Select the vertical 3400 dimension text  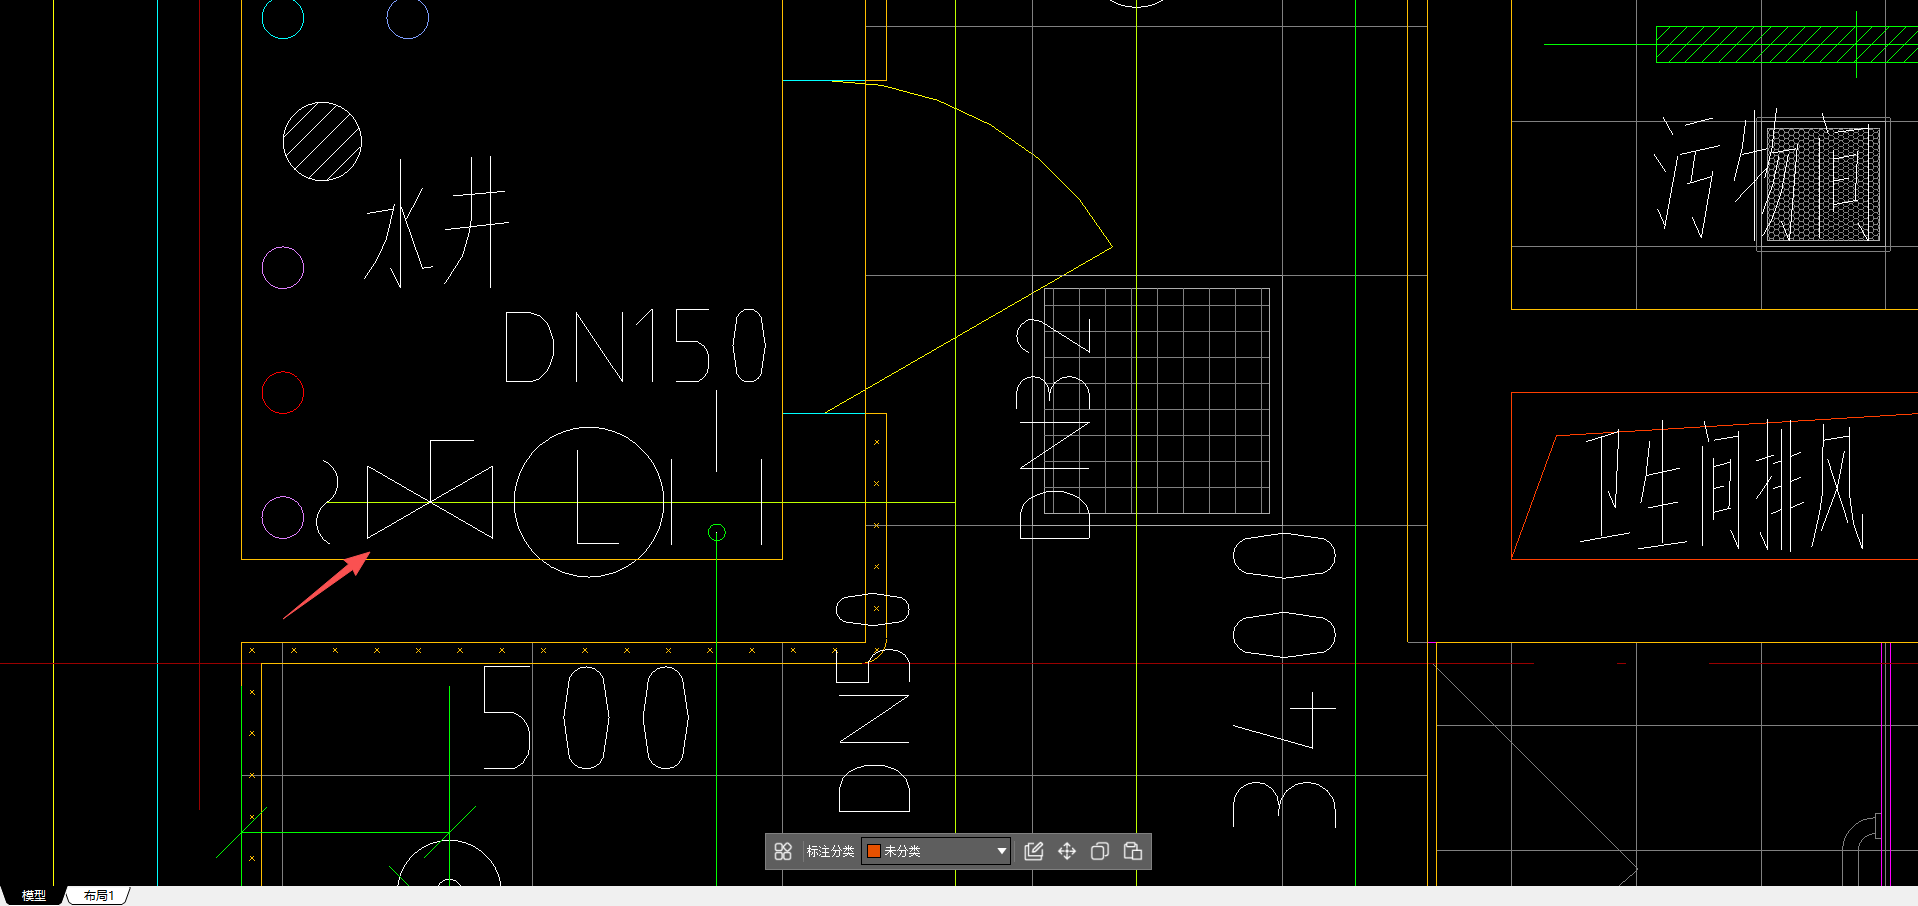click(1284, 681)
